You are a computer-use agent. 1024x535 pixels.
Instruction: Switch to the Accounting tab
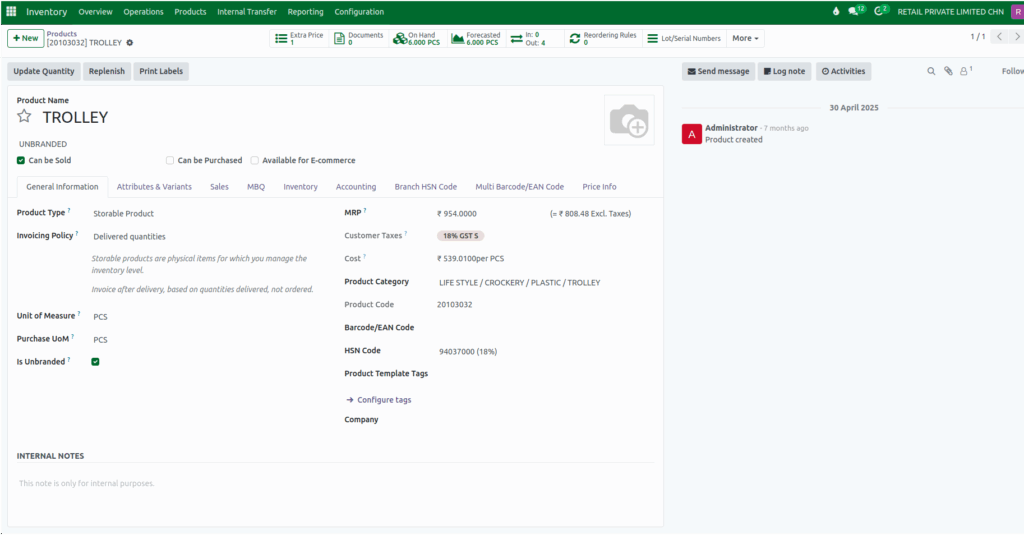(x=356, y=187)
